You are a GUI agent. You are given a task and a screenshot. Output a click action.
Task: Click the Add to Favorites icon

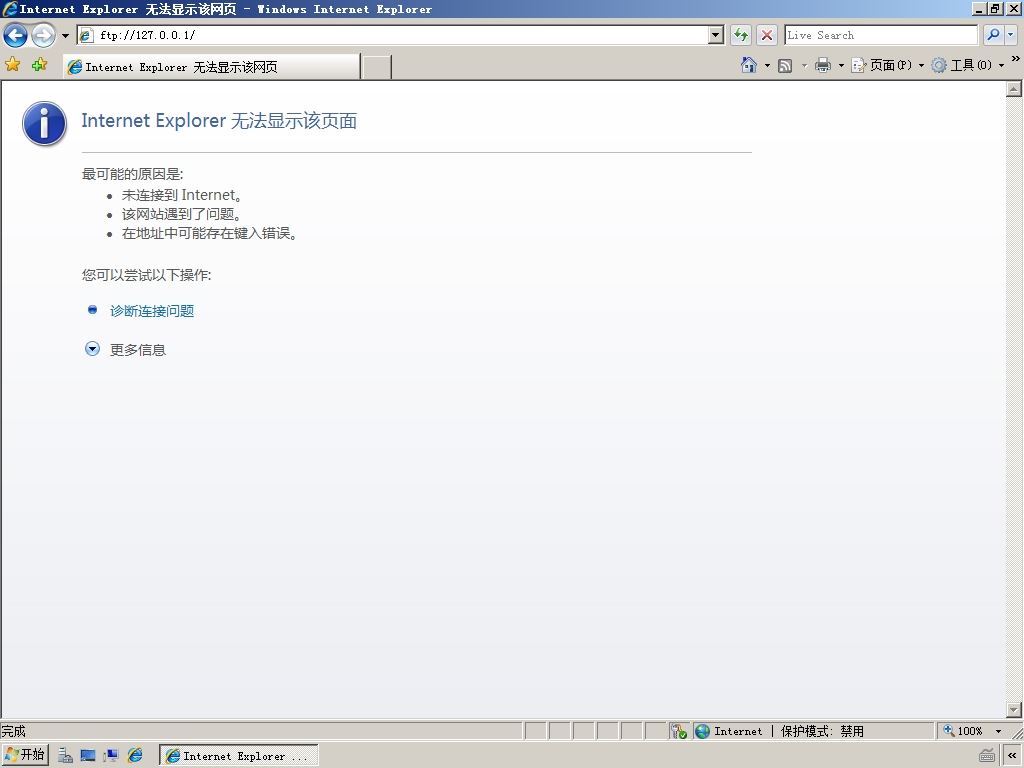click(x=39, y=64)
